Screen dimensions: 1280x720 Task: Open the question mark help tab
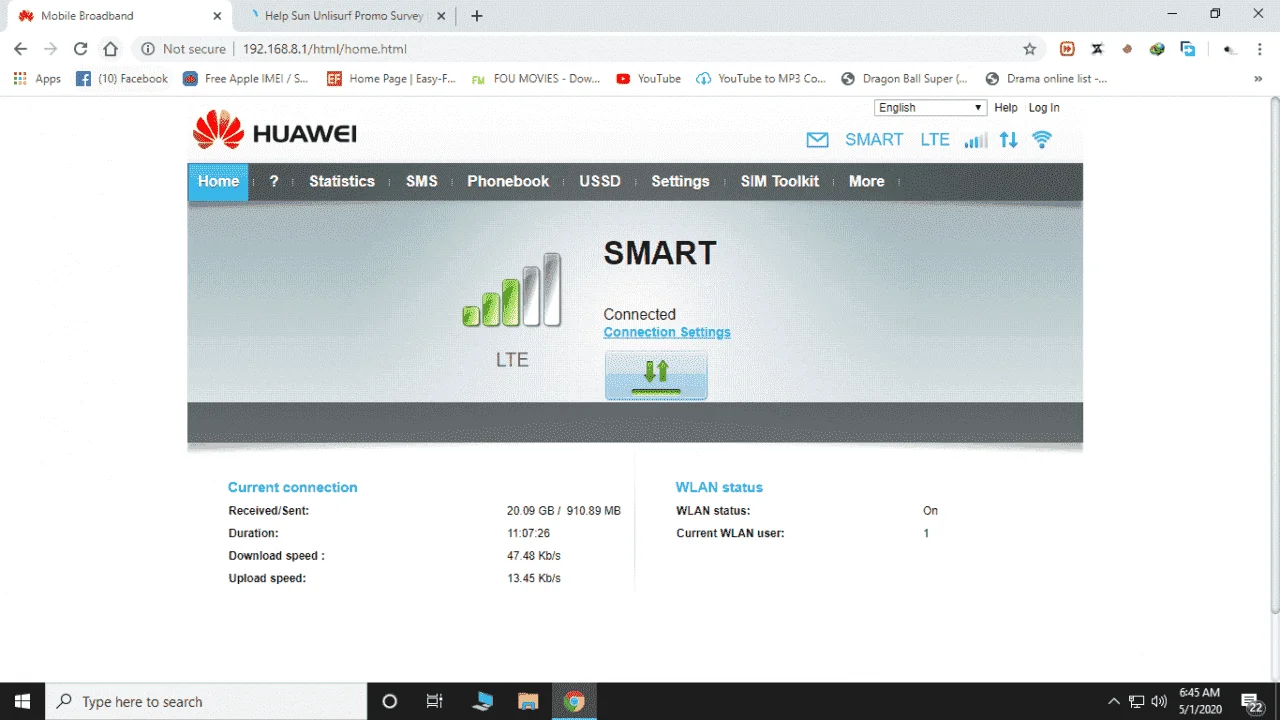[x=274, y=182]
